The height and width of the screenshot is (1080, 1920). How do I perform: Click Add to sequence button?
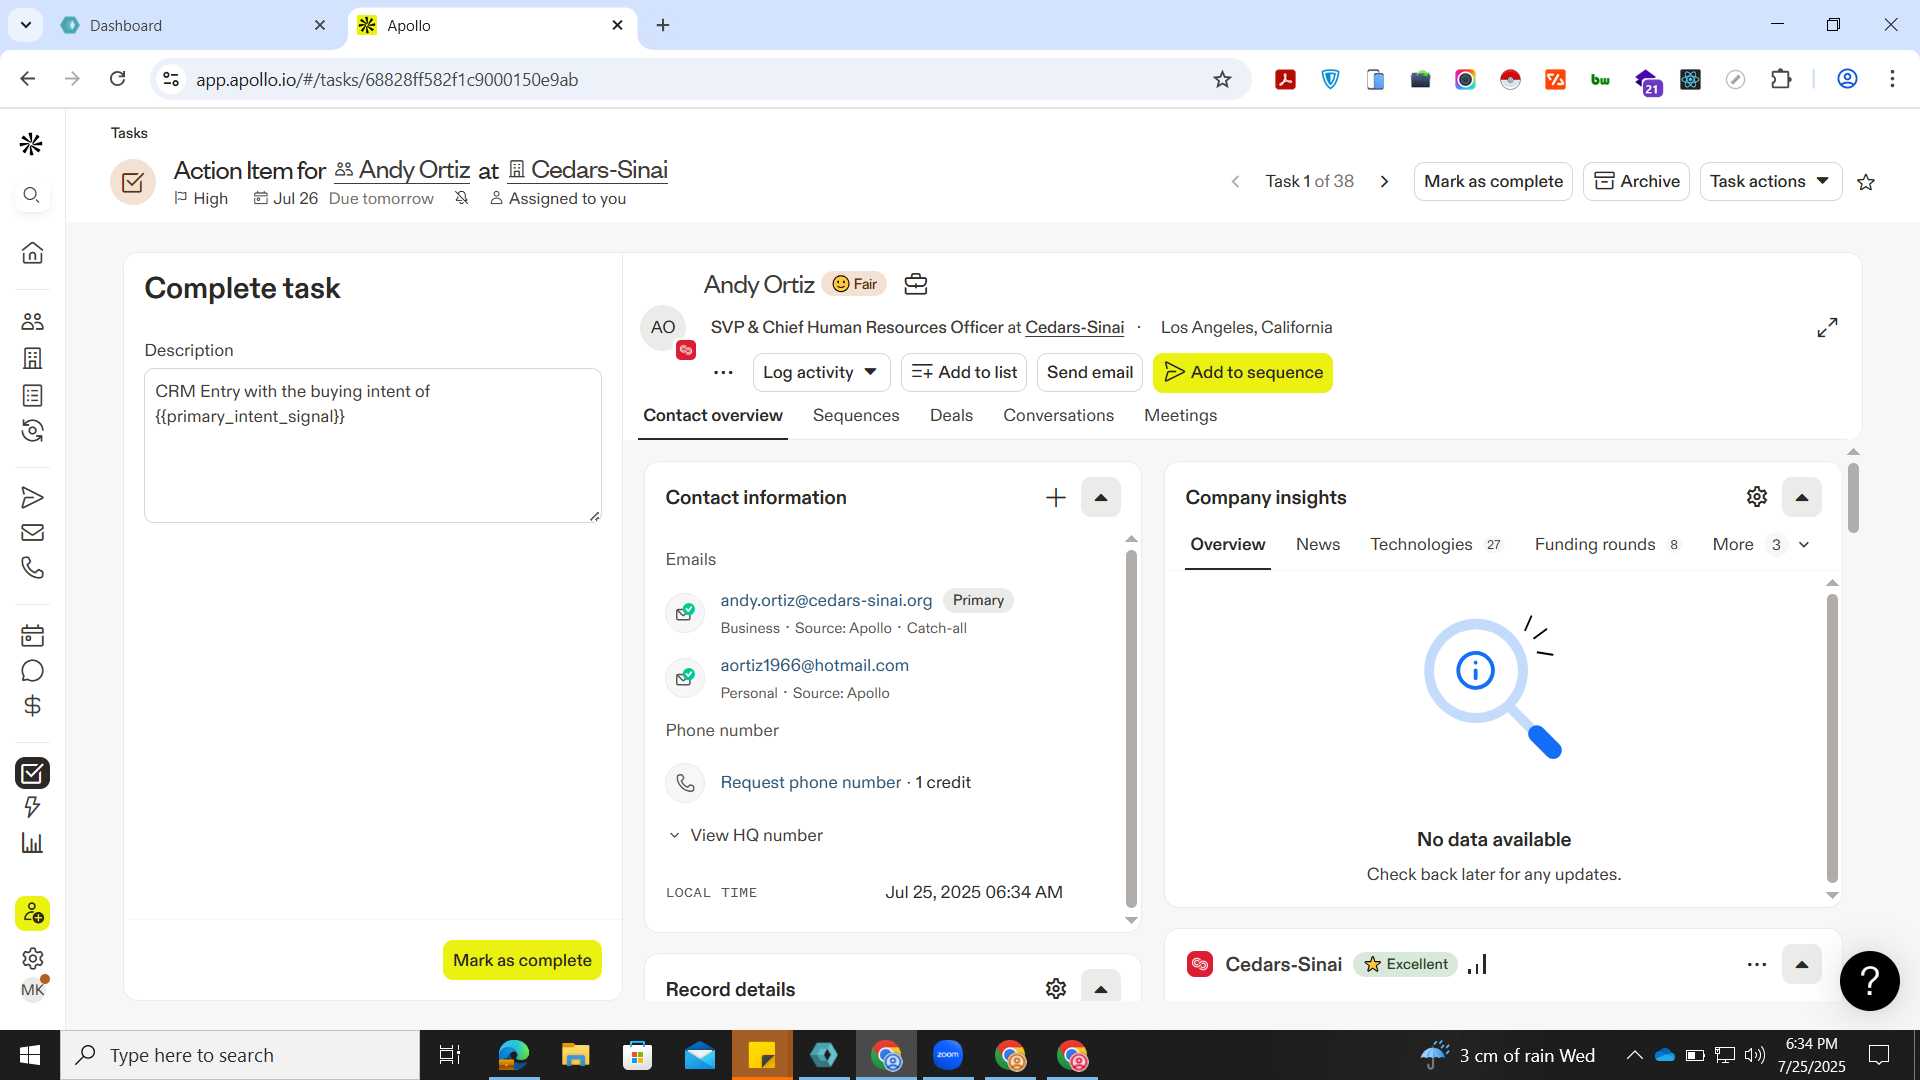click(x=1243, y=373)
